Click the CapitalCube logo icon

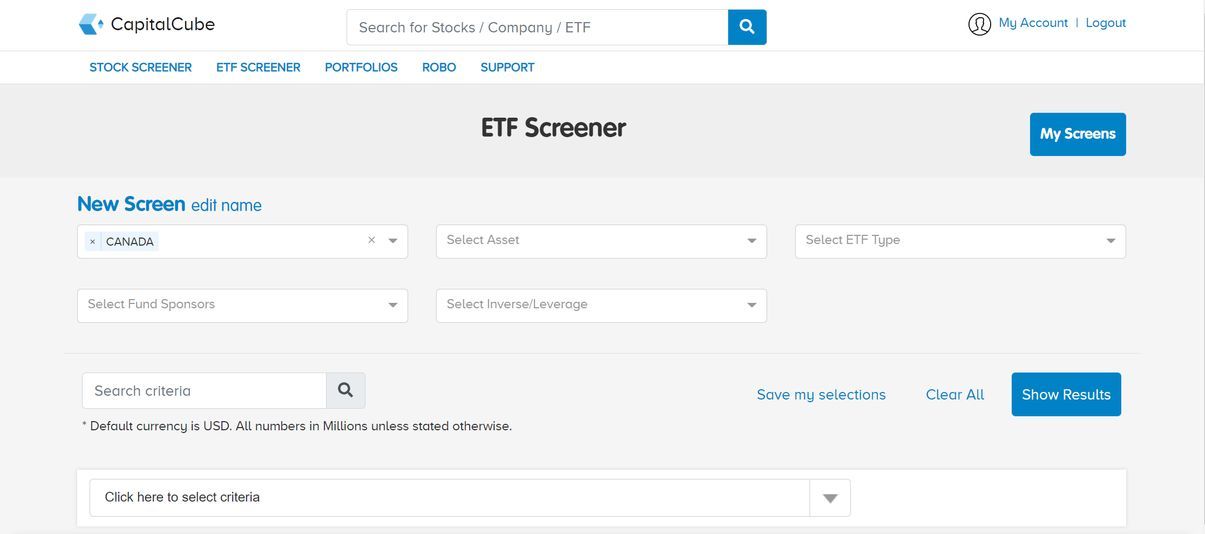pos(91,25)
